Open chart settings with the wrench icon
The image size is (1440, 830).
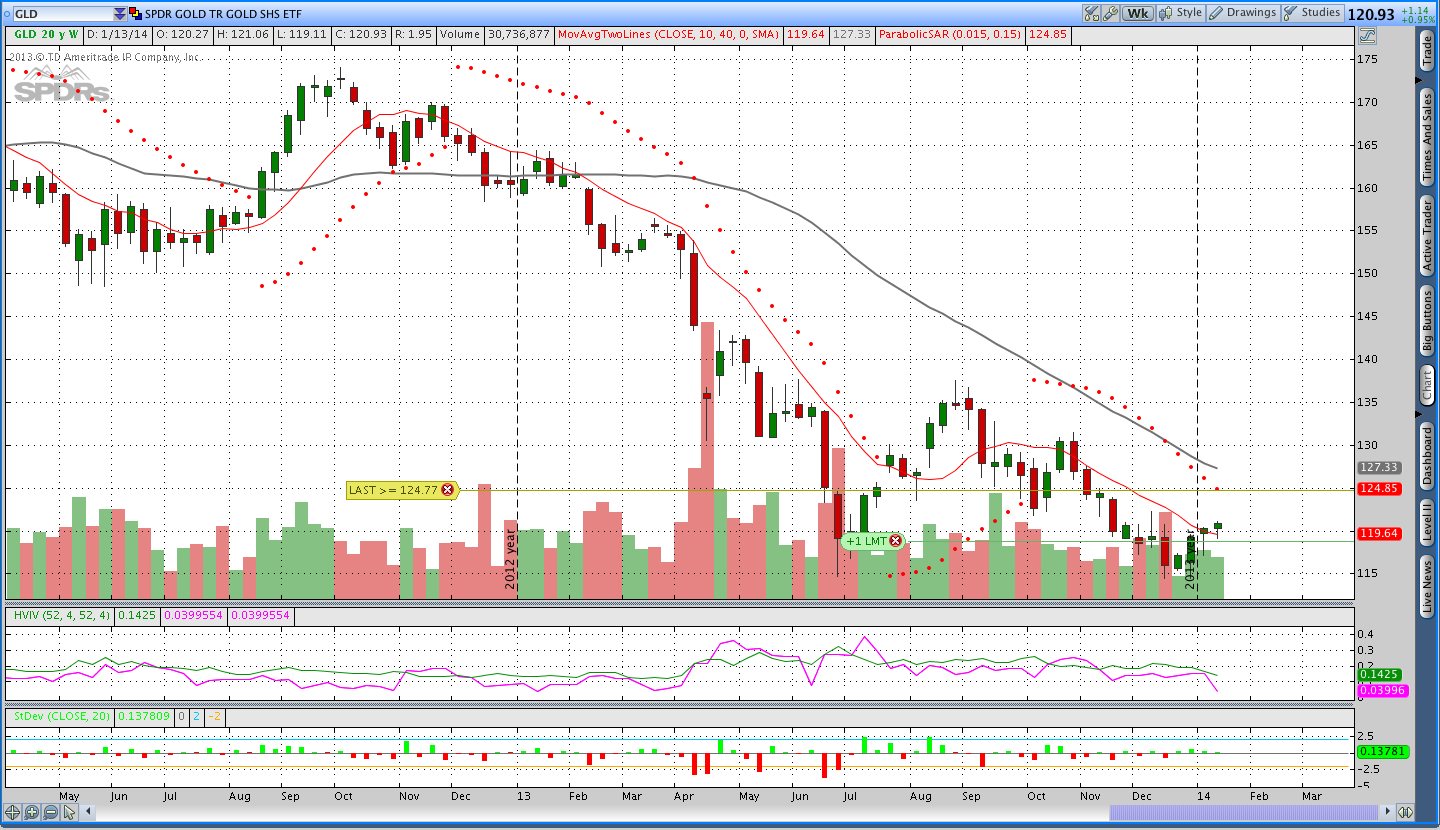[1110, 13]
